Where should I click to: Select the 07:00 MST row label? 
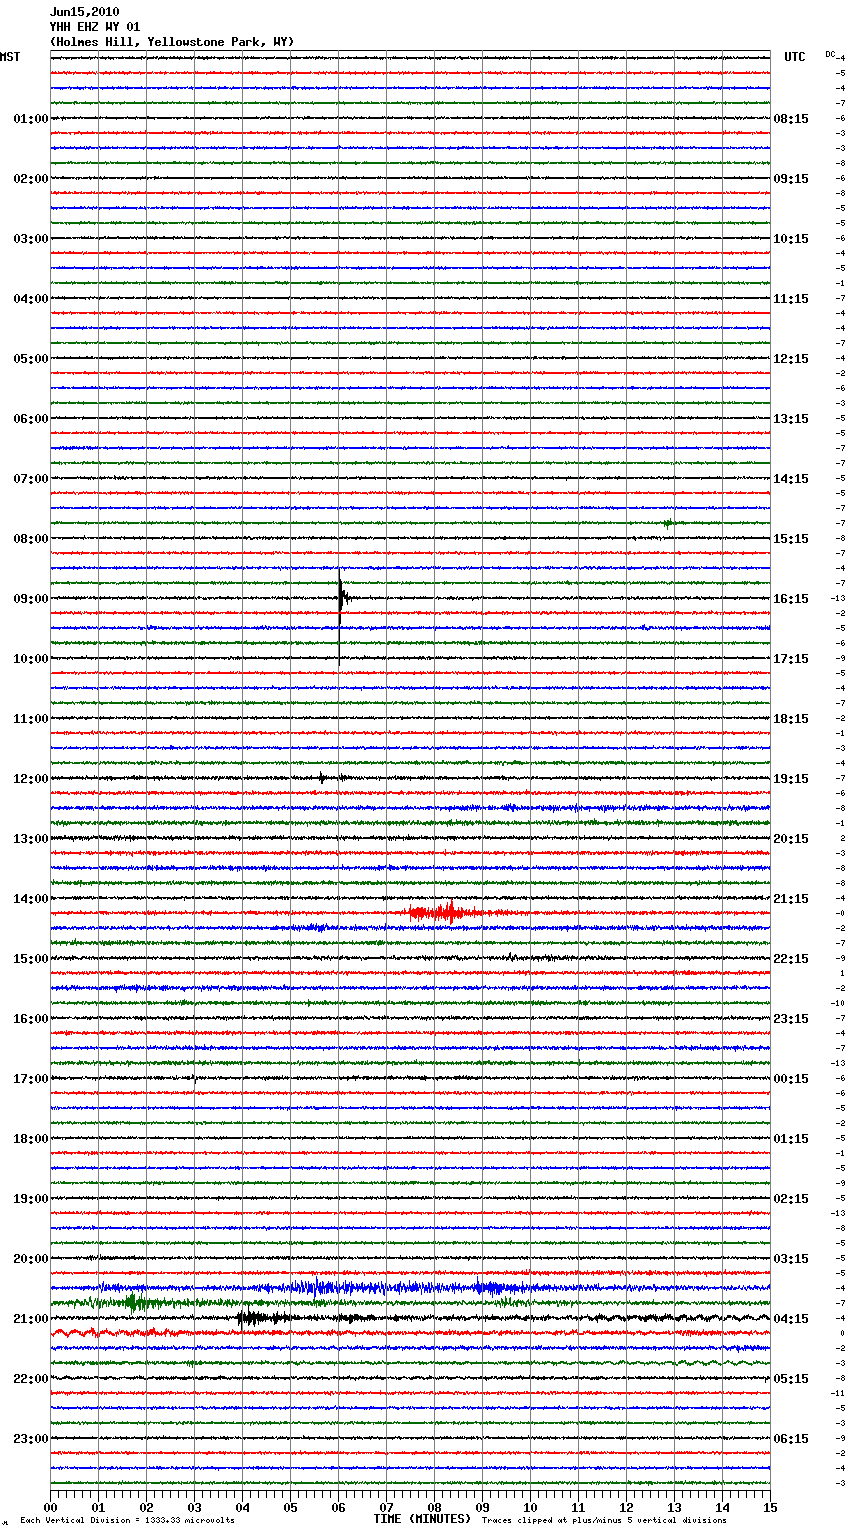(x=31, y=479)
